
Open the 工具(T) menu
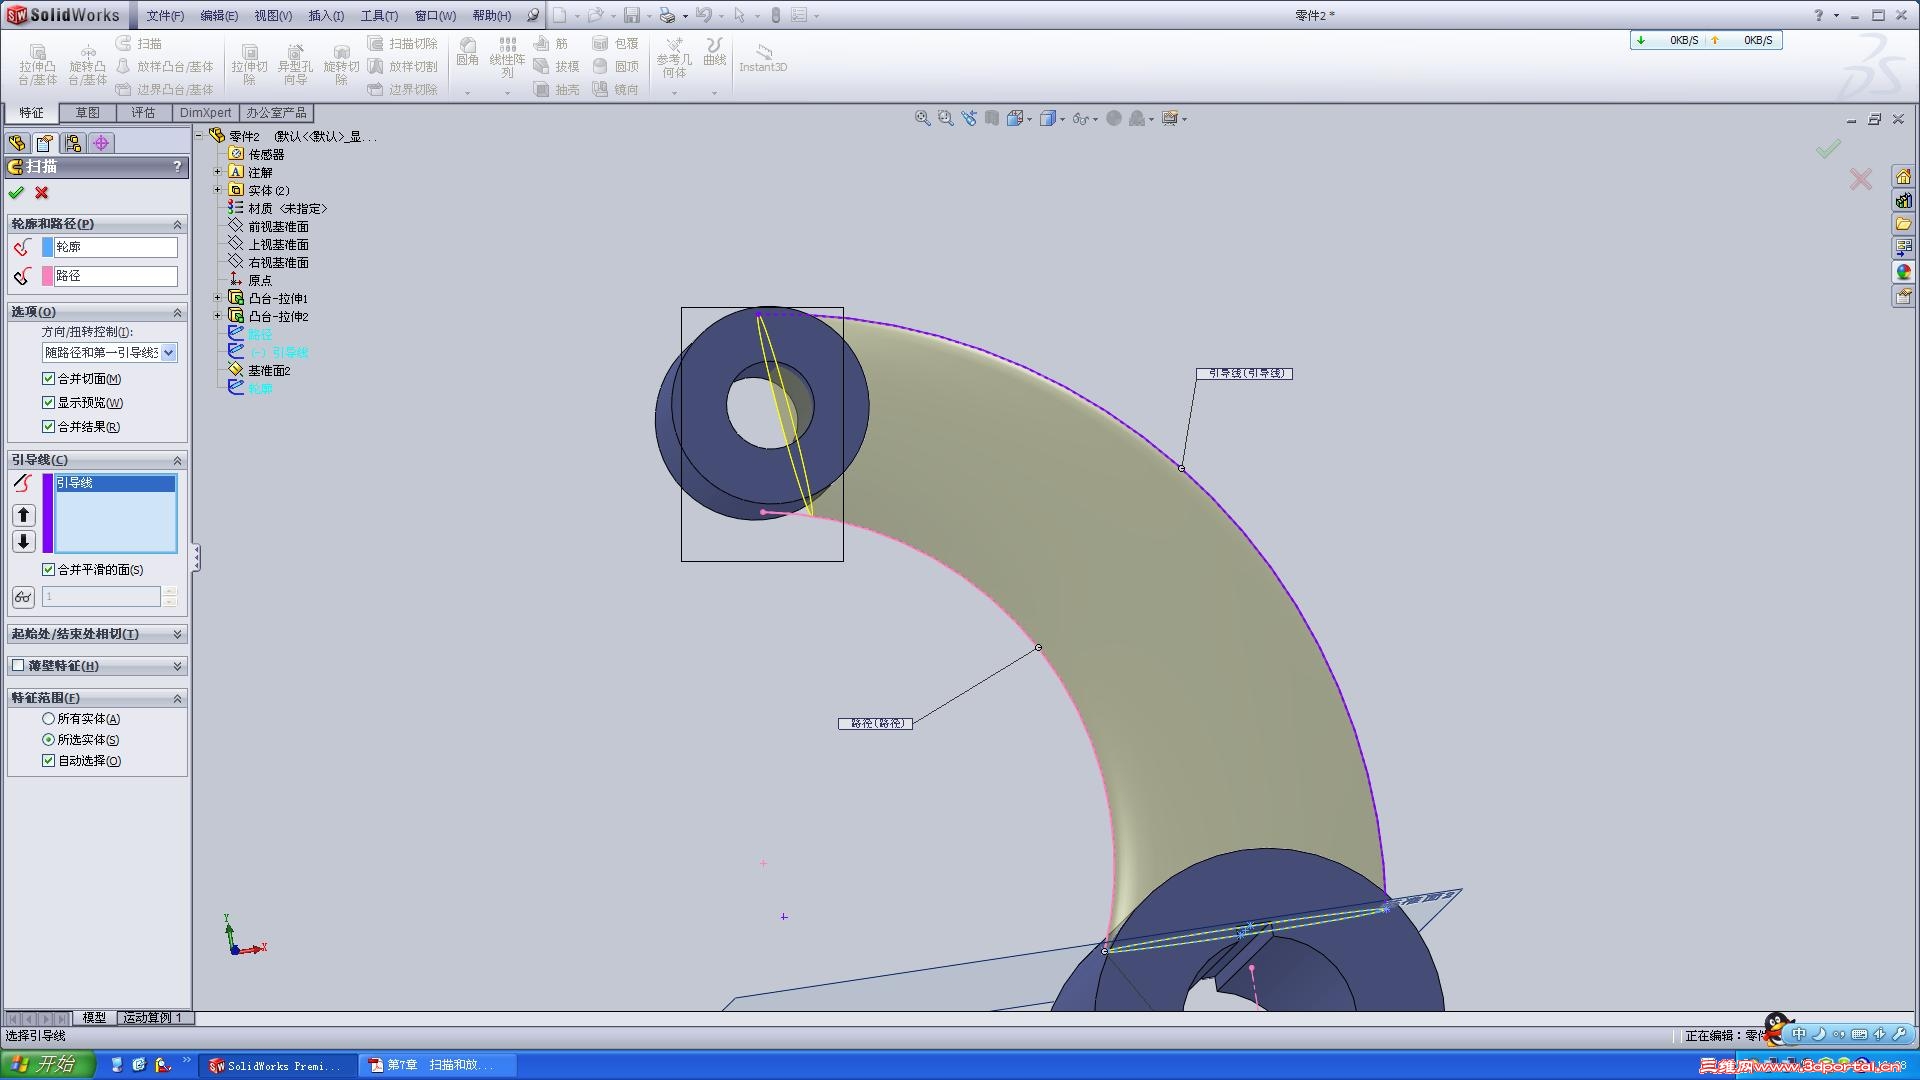[x=379, y=16]
